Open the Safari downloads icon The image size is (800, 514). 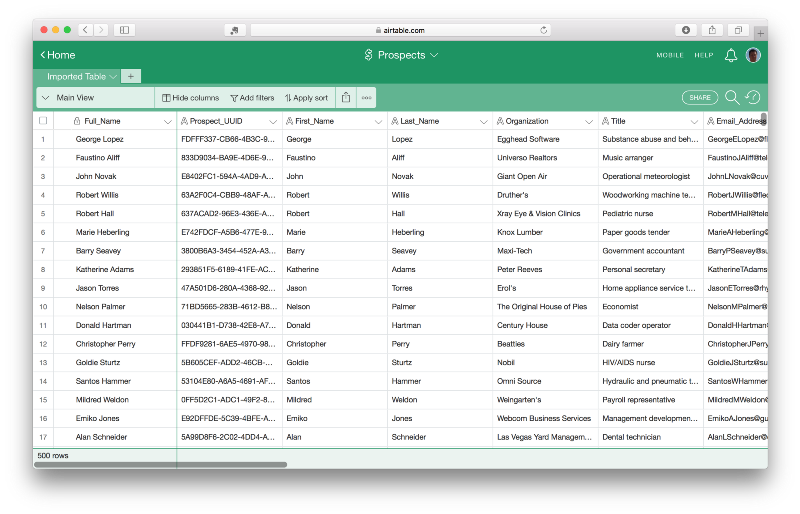(x=686, y=30)
